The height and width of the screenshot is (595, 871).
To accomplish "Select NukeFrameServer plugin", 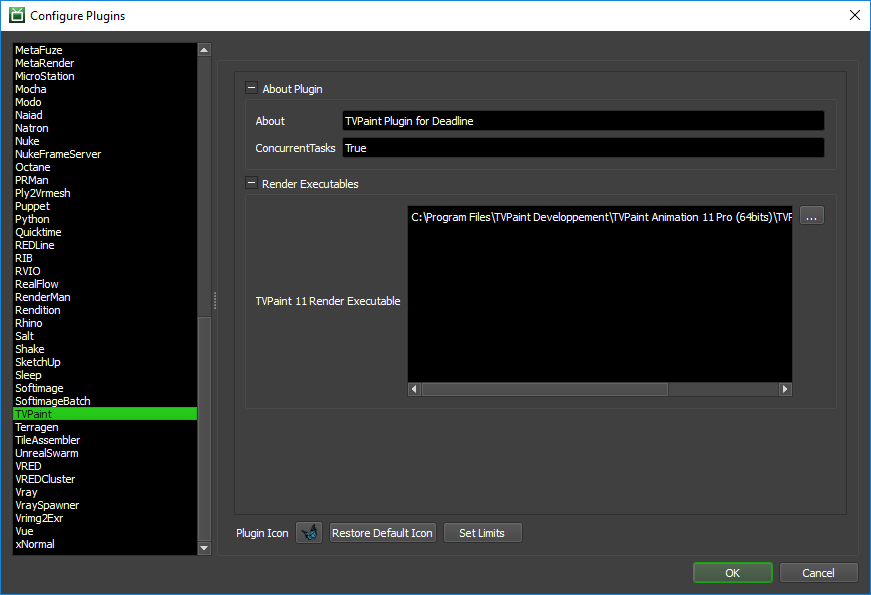I will (x=105, y=154).
